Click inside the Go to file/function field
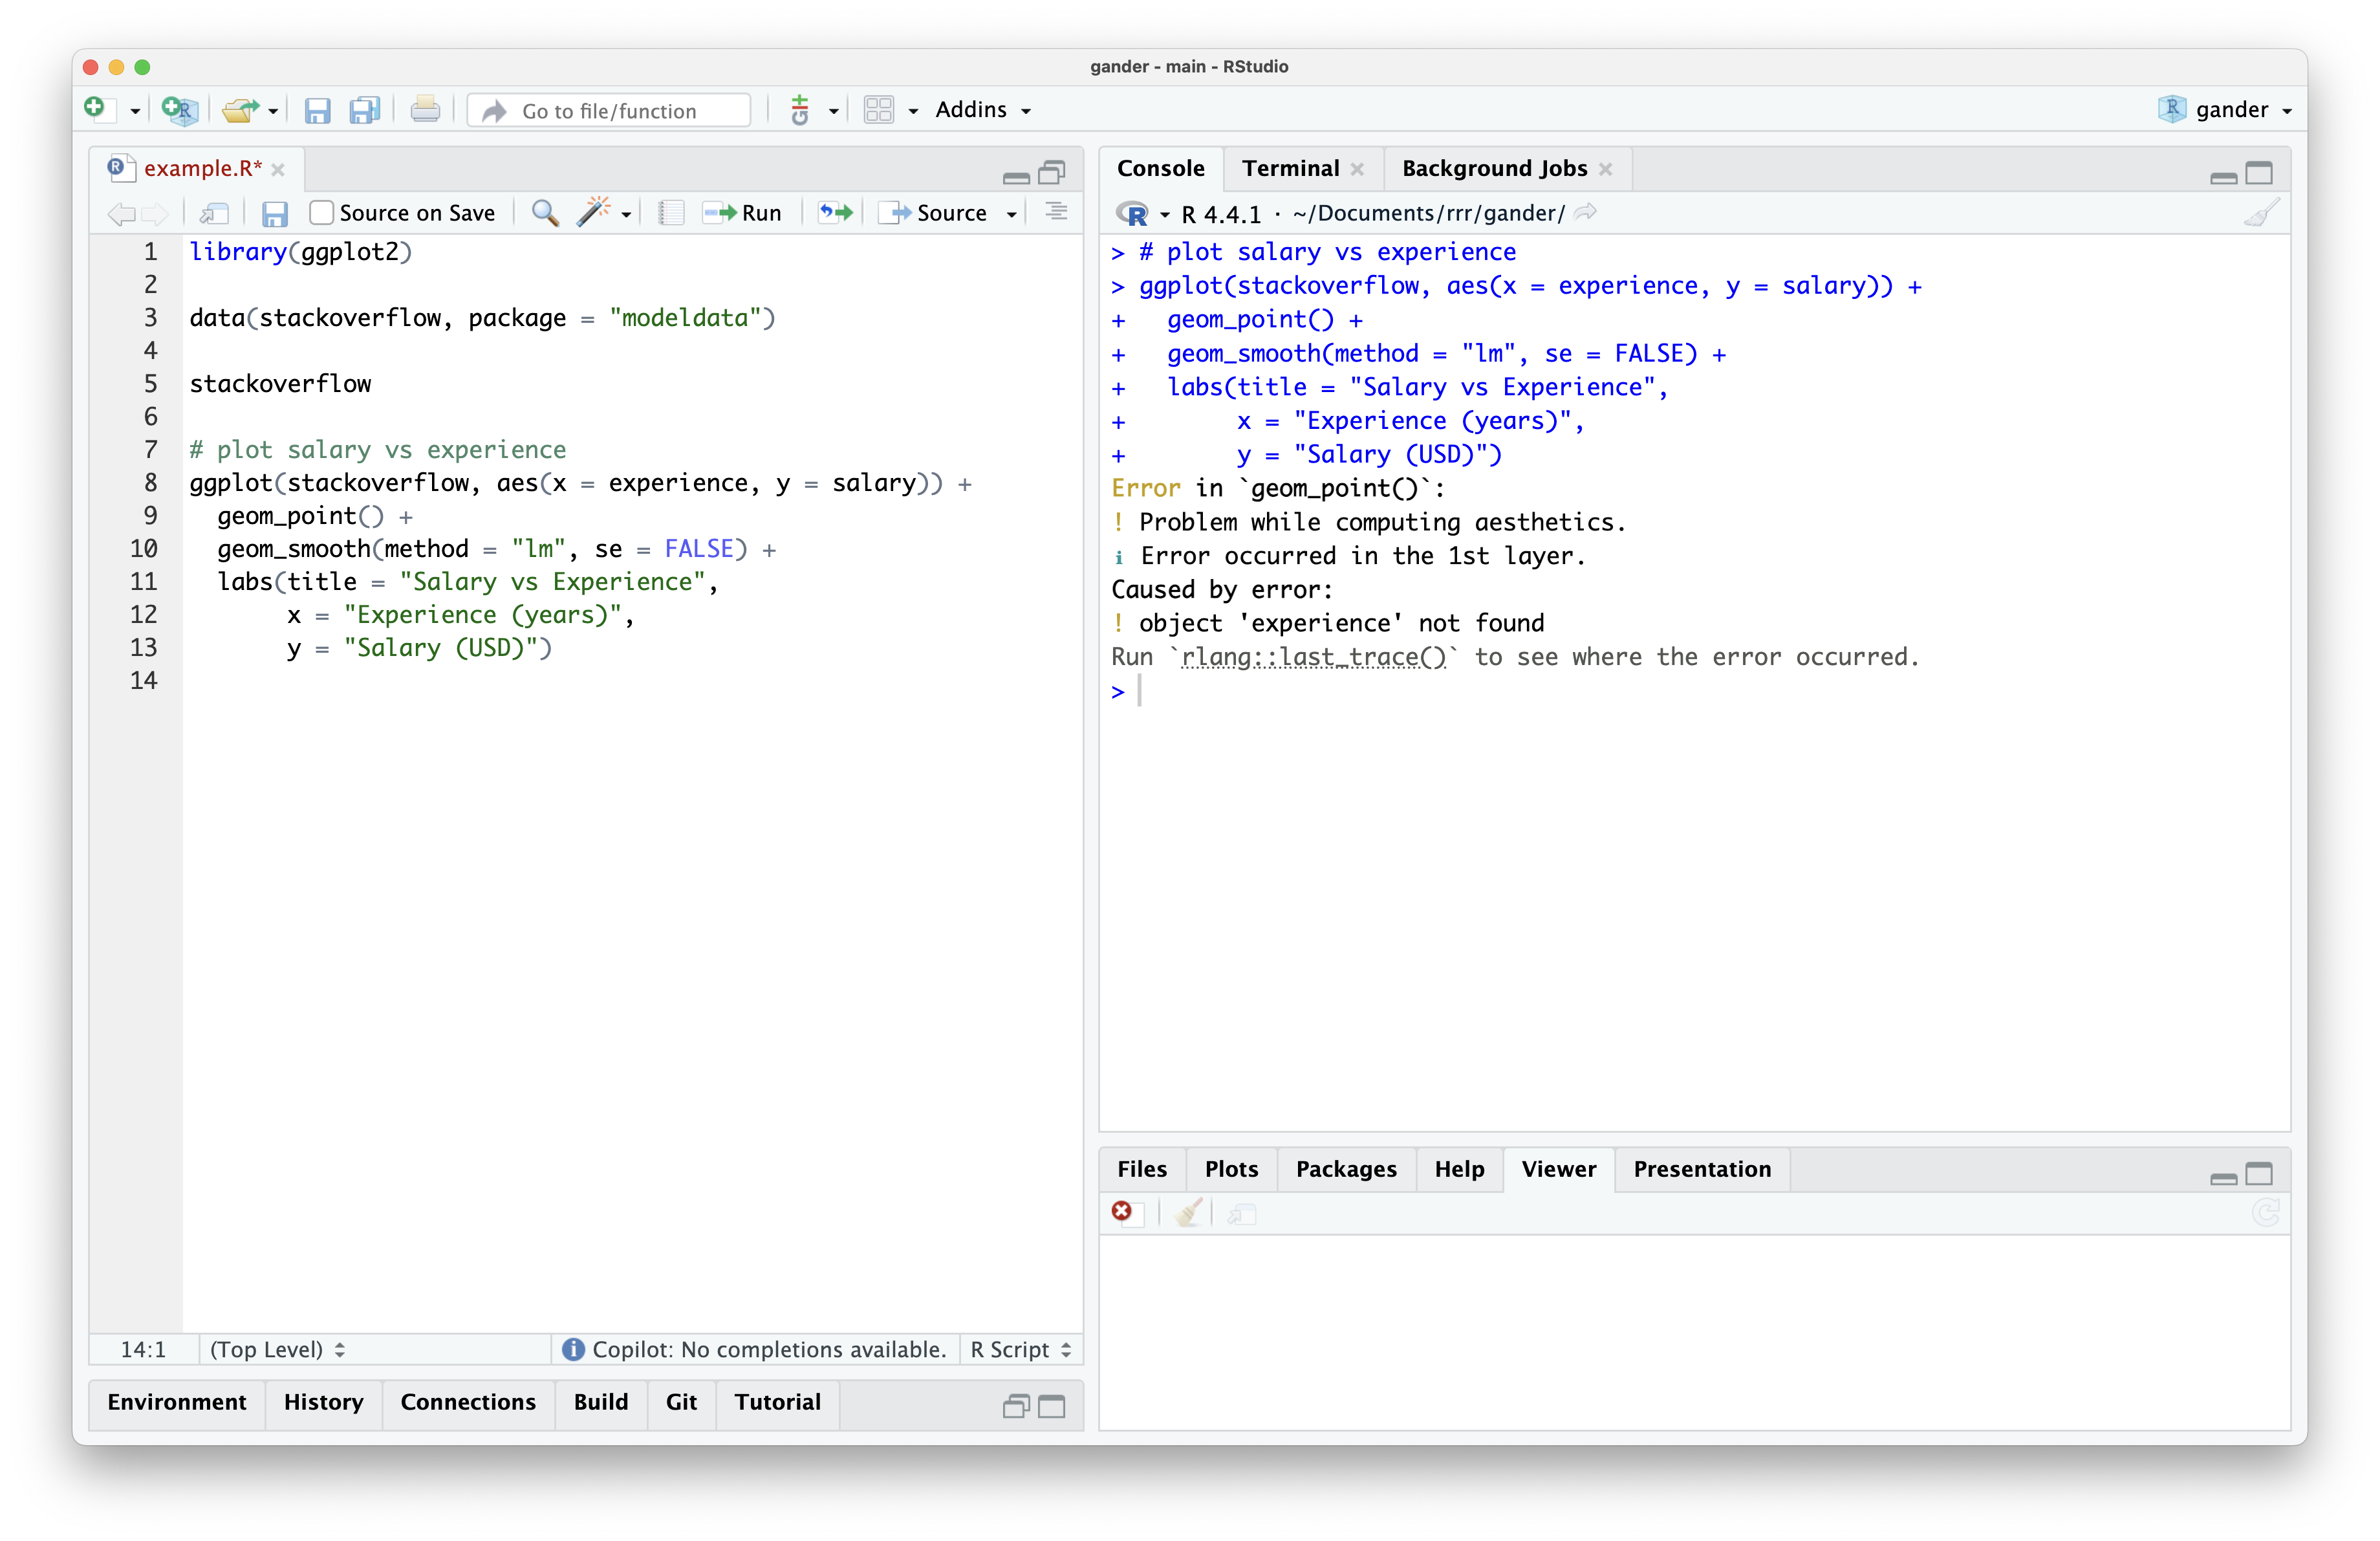2380x1541 pixels. 609,110
